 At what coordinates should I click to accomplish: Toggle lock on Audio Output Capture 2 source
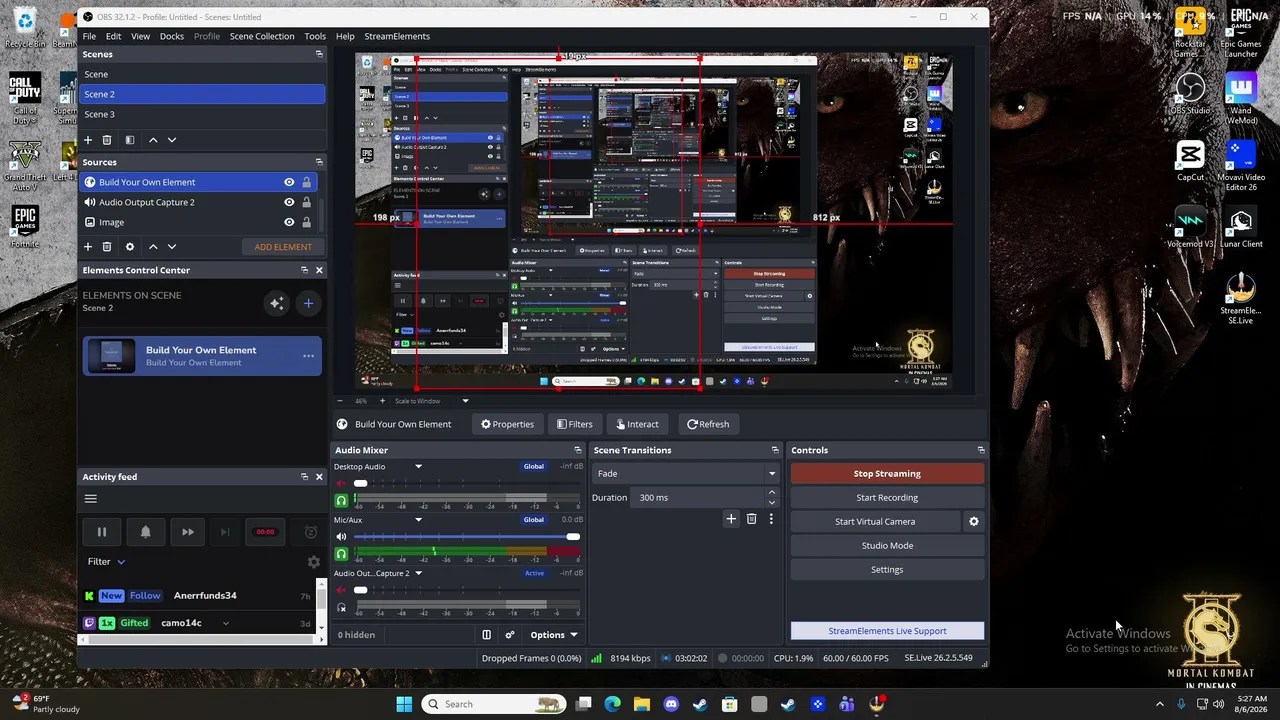[307, 202]
